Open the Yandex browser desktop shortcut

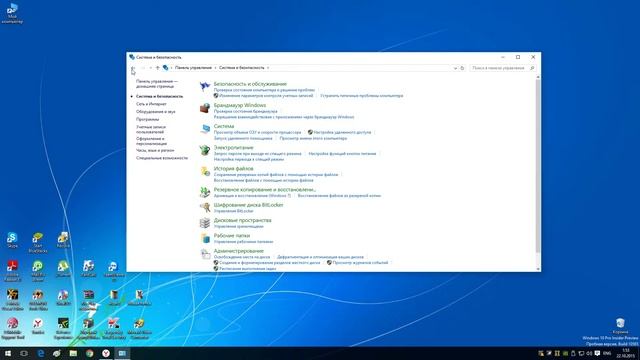click(38, 326)
